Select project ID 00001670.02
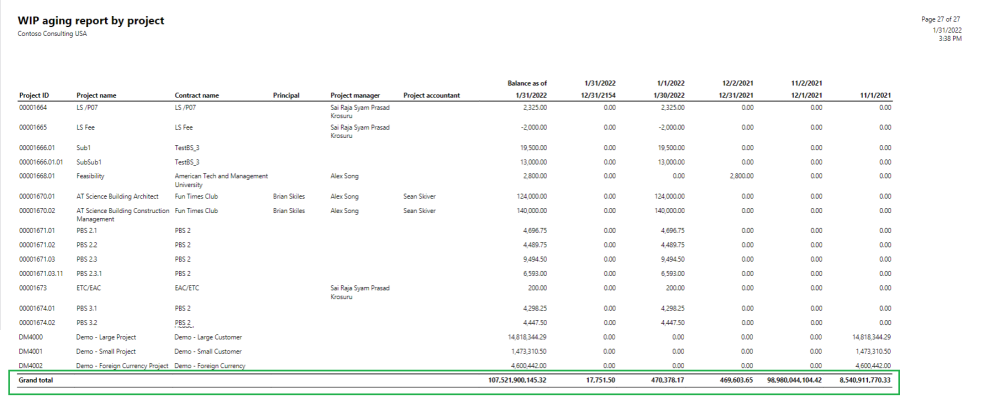Image resolution: width=1000 pixels, height=415 pixels. click(37, 211)
